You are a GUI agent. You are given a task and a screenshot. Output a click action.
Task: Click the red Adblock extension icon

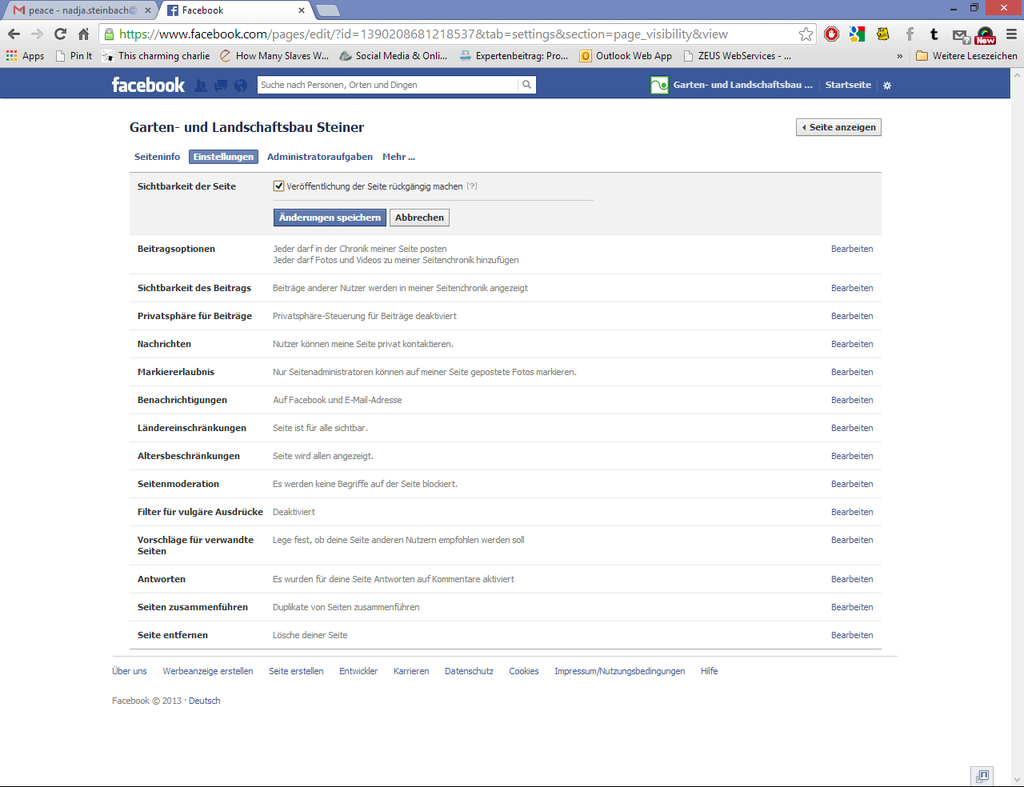click(831, 34)
